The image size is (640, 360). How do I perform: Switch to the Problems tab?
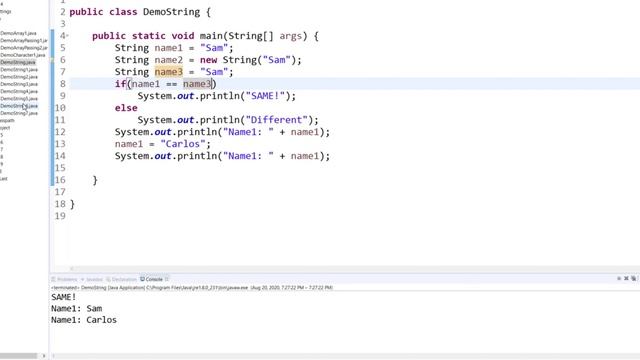click(64, 279)
